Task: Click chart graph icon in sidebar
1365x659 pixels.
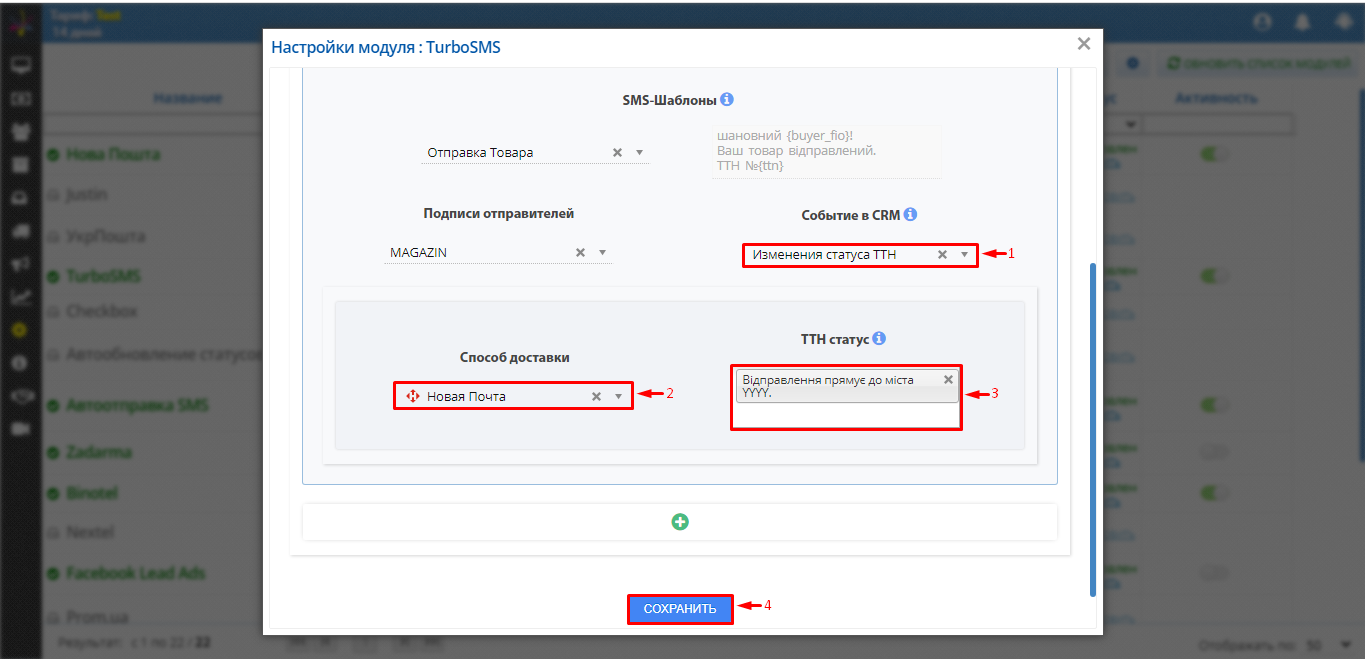Action: 20,296
